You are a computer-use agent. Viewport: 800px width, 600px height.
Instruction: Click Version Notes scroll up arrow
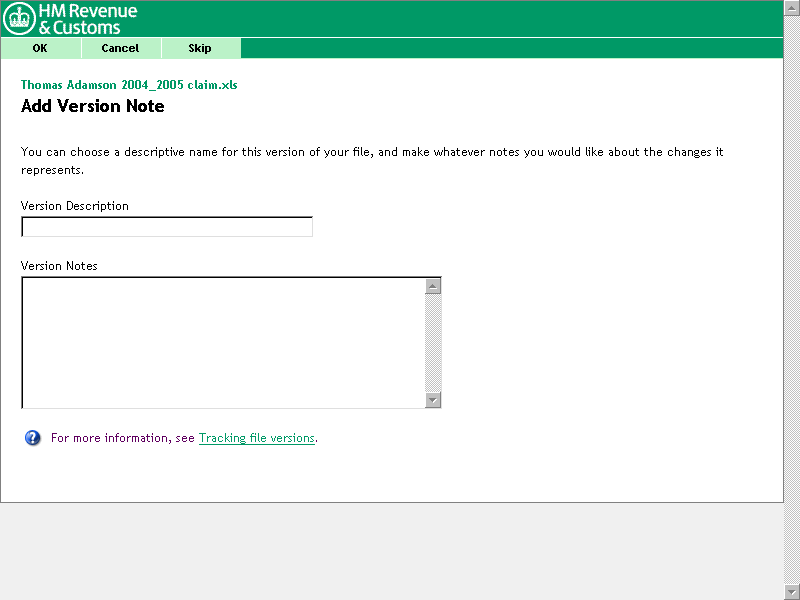tap(433, 286)
